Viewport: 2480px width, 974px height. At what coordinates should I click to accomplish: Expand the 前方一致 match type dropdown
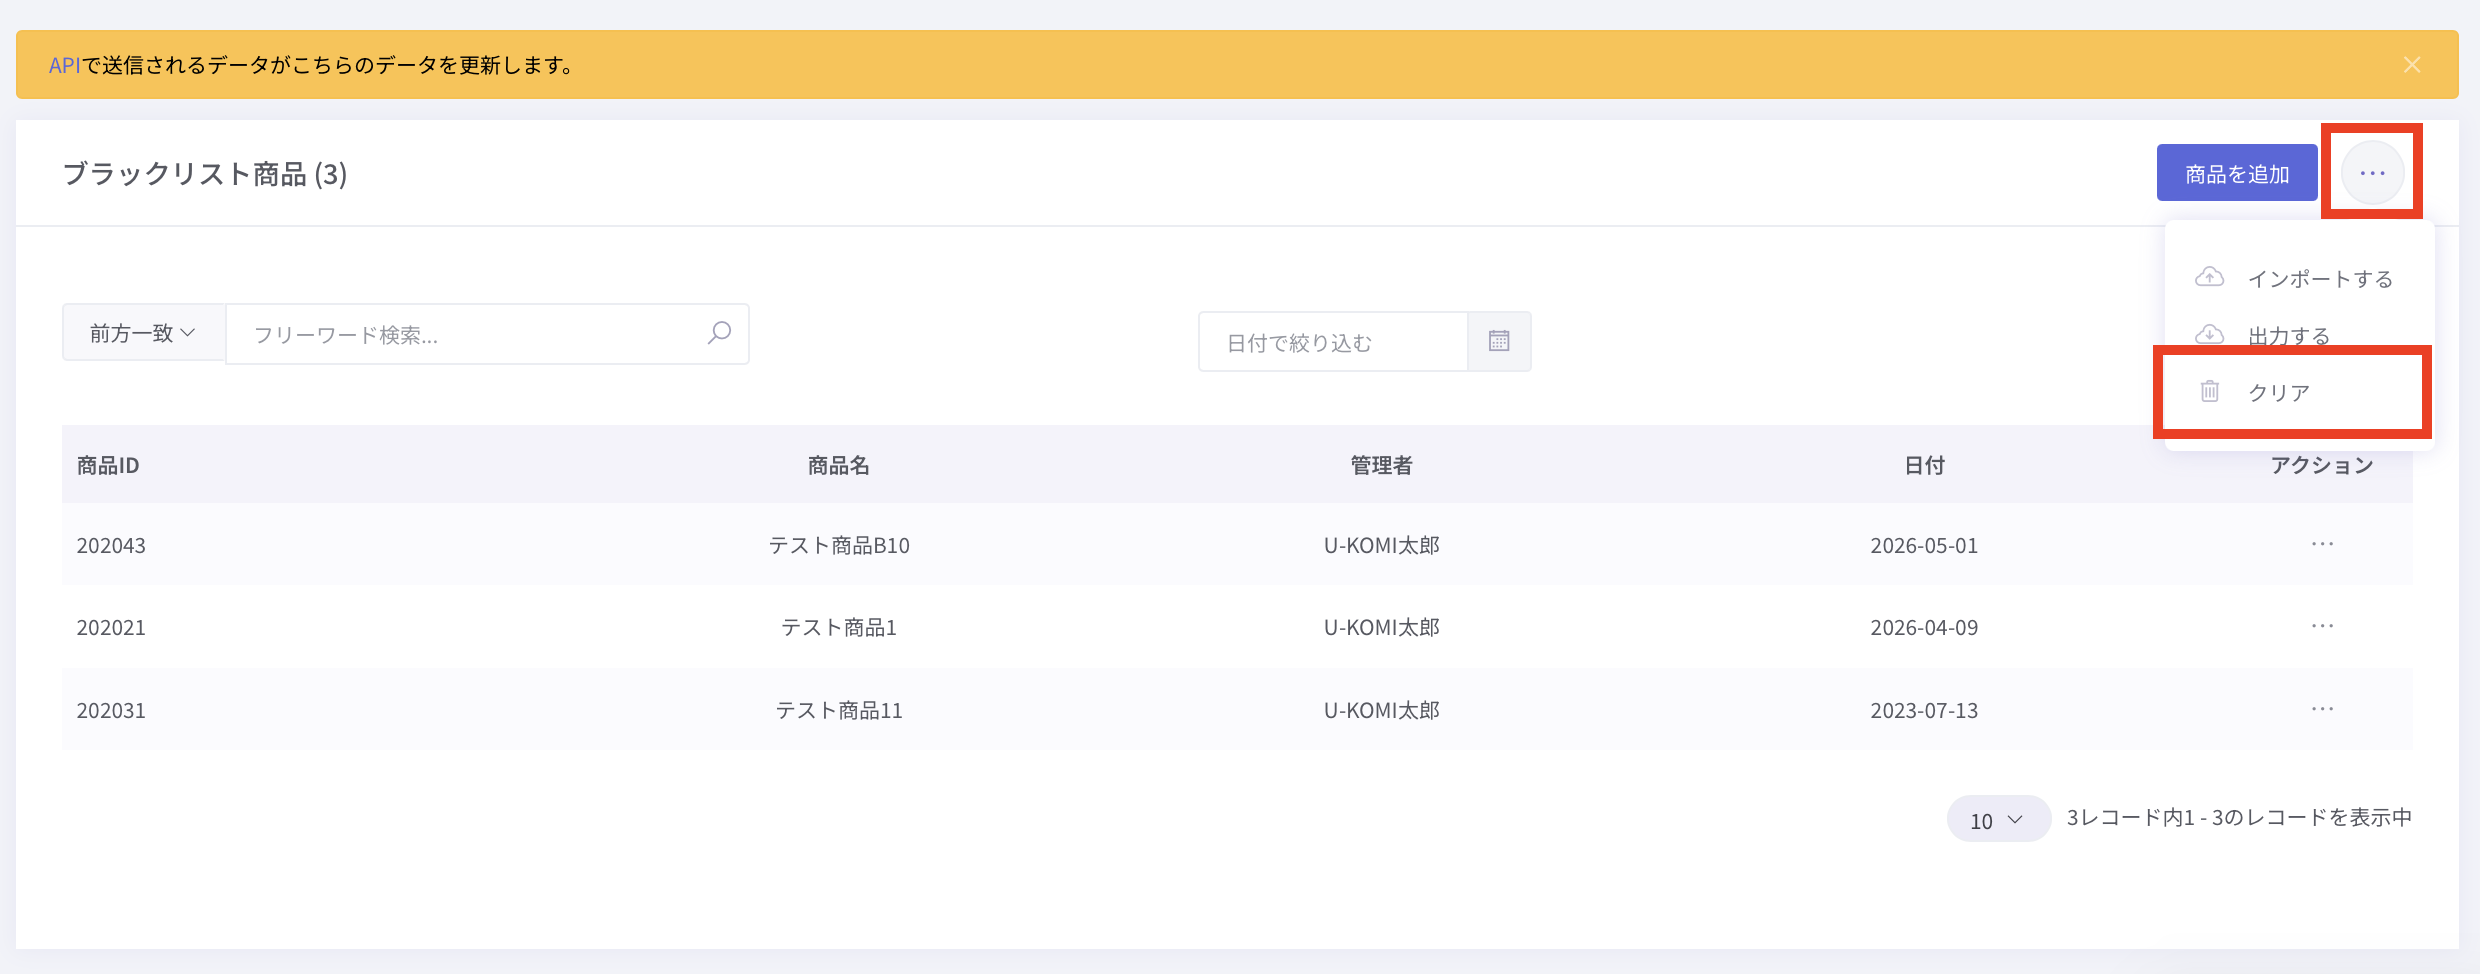click(143, 333)
